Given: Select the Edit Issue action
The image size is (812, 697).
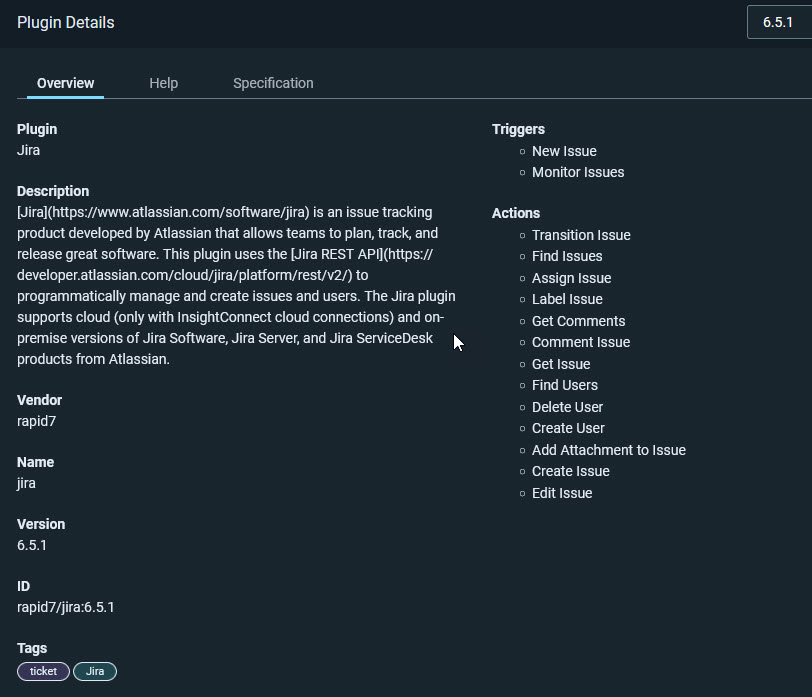Looking at the screenshot, I should pos(562,493).
